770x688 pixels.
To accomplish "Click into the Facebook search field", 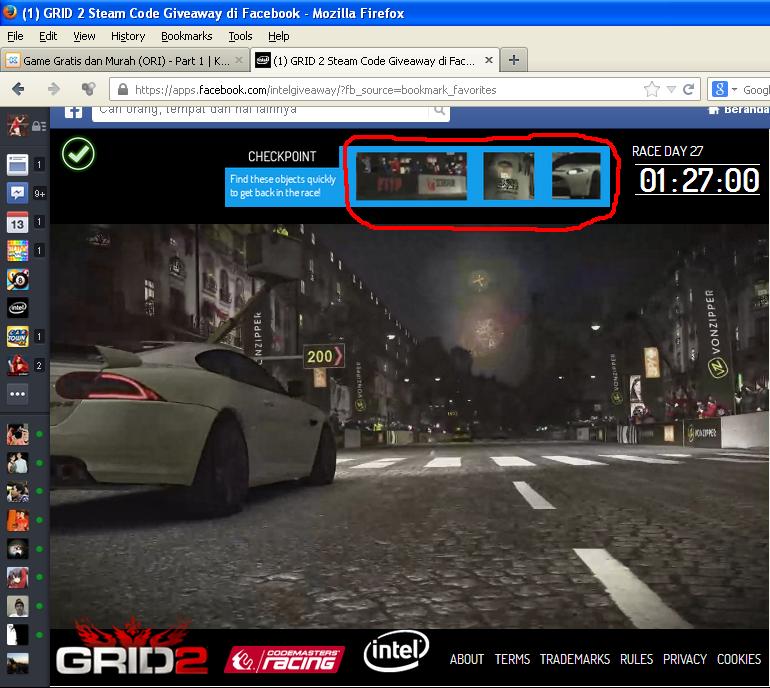I will [262, 111].
